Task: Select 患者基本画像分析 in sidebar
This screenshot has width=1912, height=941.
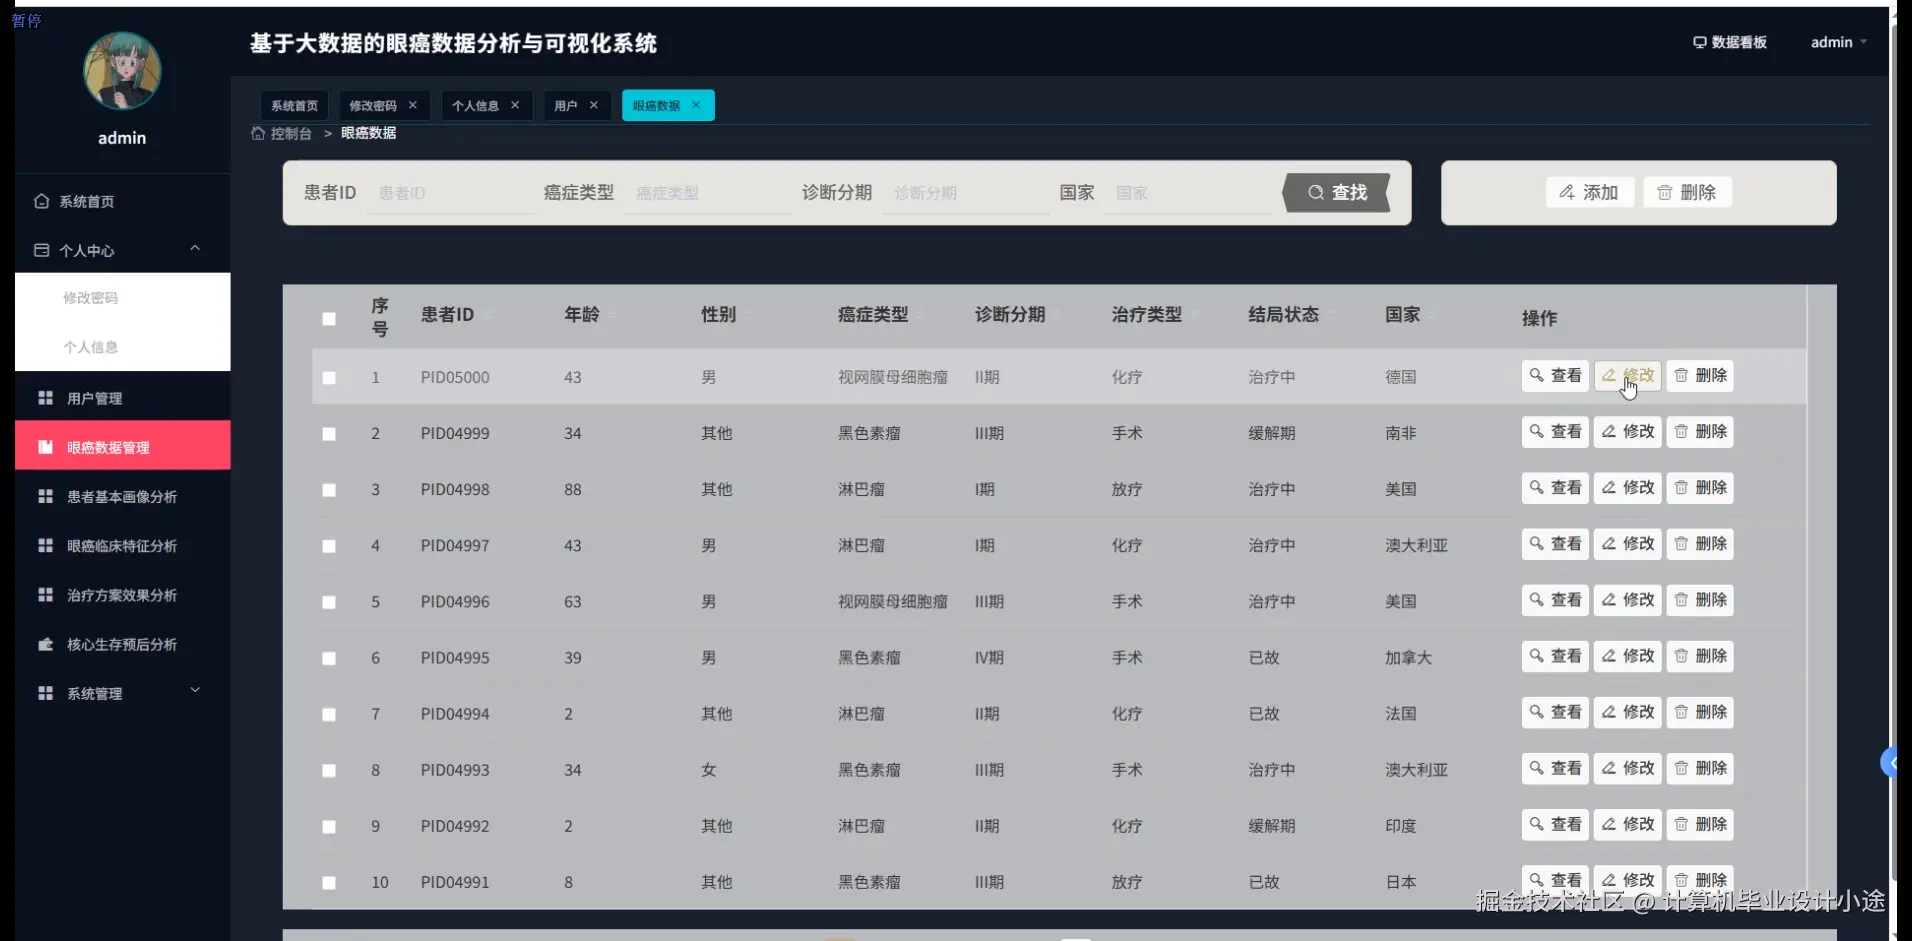Action: pos(43,496)
